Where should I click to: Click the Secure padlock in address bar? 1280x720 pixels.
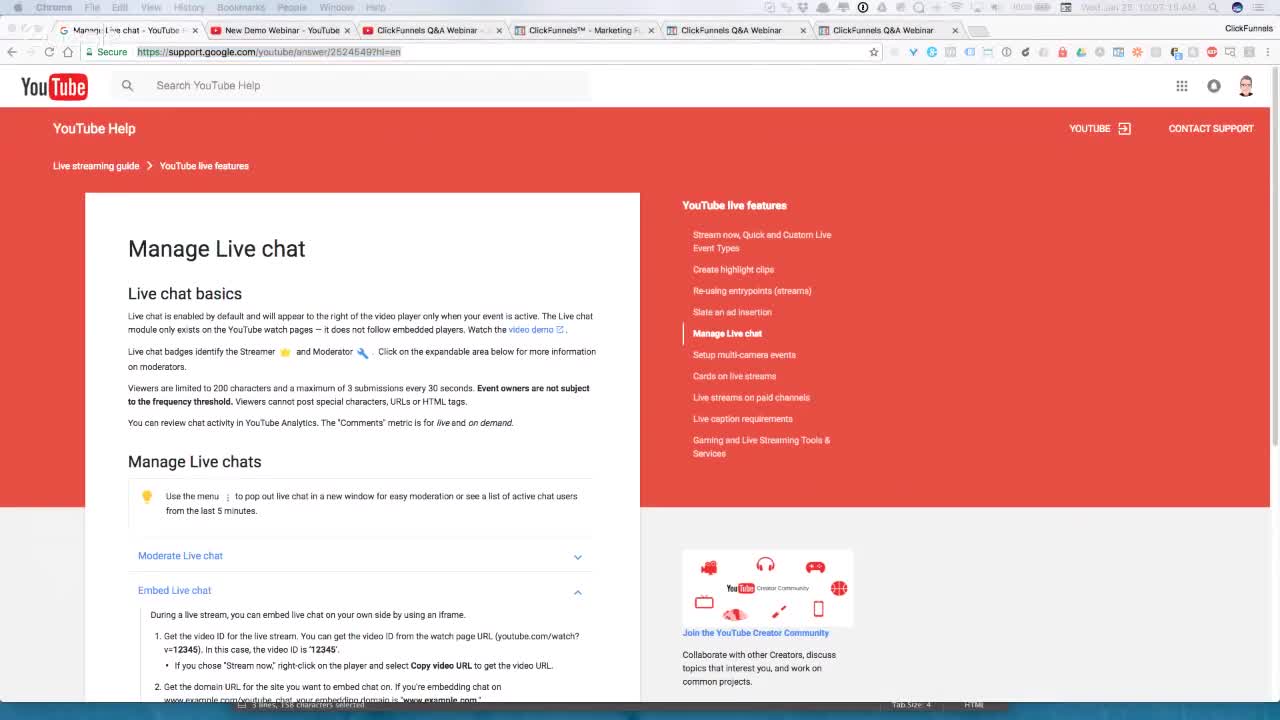click(89, 52)
